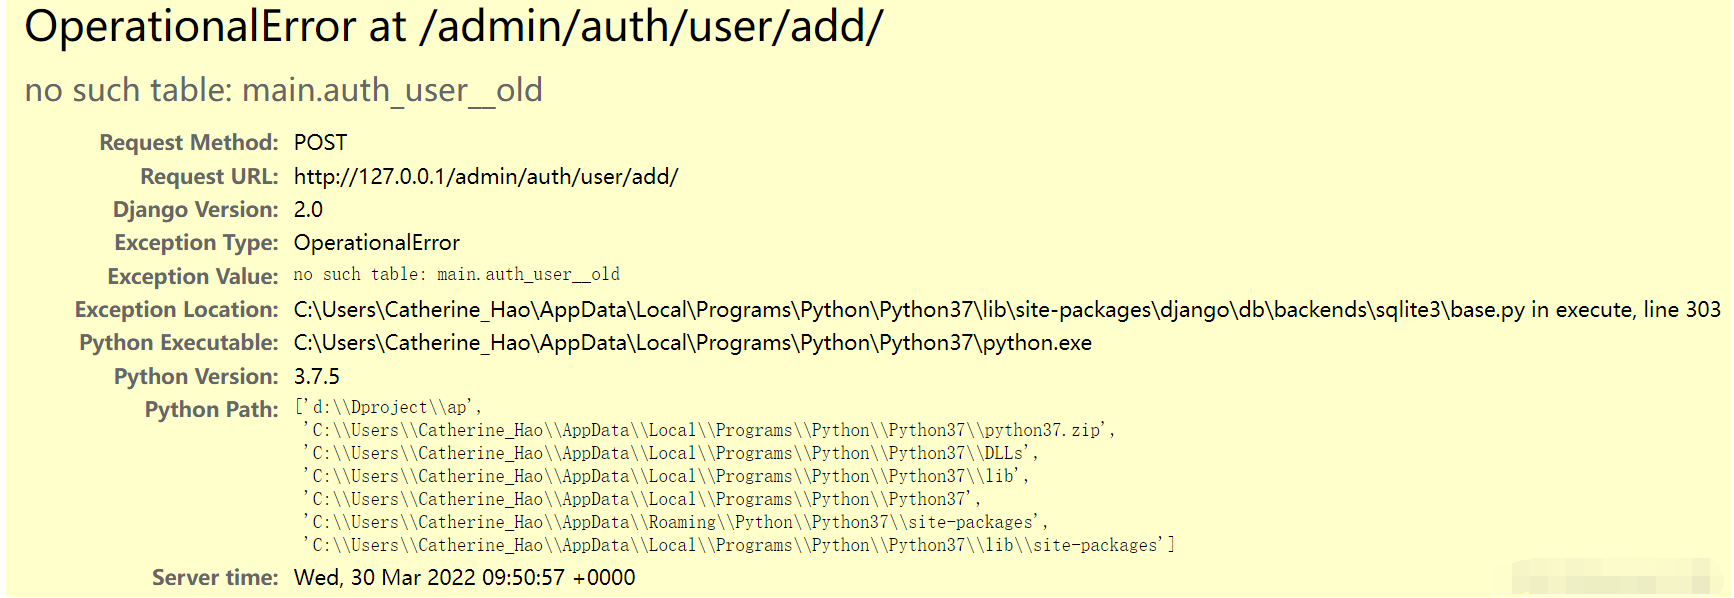This screenshot has width=1734, height=598.
Task: Click the Python Path label
Action: pos(212,410)
